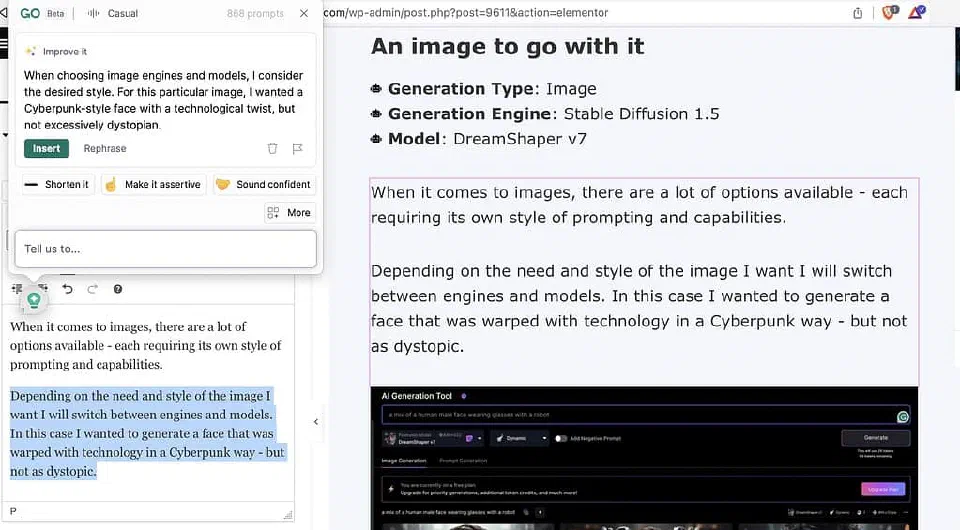The image size is (960, 530).
Task: Close the GrammarlyGO panel with the X icon
Action: coord(304,13)
